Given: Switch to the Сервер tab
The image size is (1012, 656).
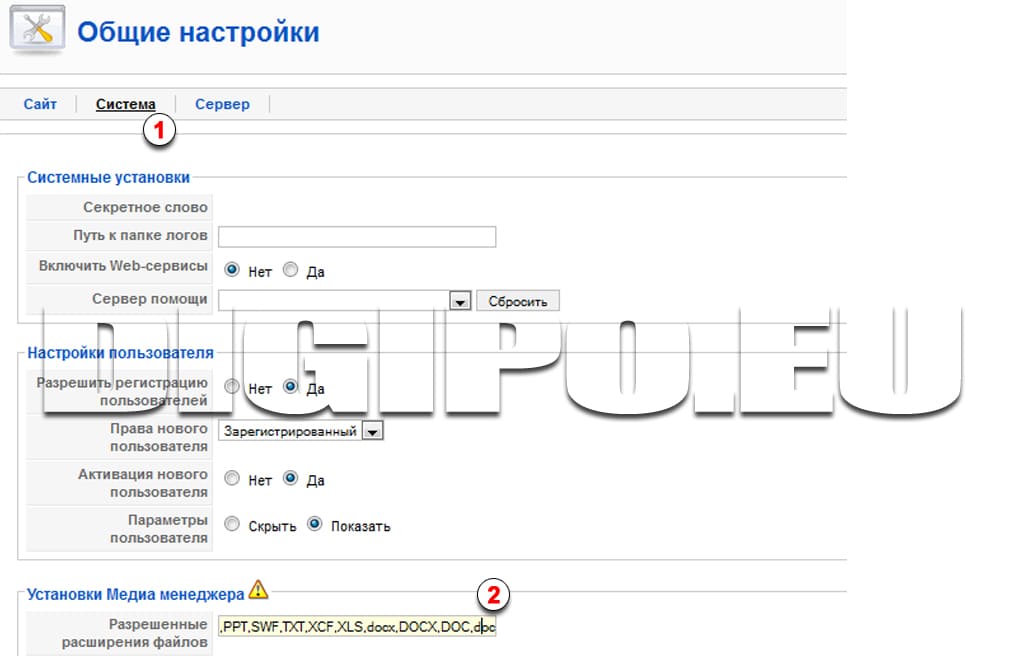Looking at the screenshot, I should (222, 103).
